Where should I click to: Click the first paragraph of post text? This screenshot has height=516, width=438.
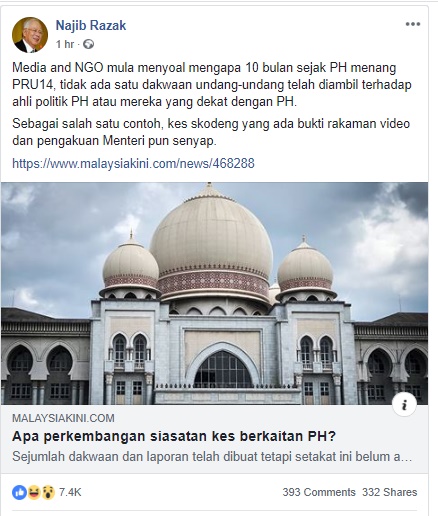tap(212, 85)
